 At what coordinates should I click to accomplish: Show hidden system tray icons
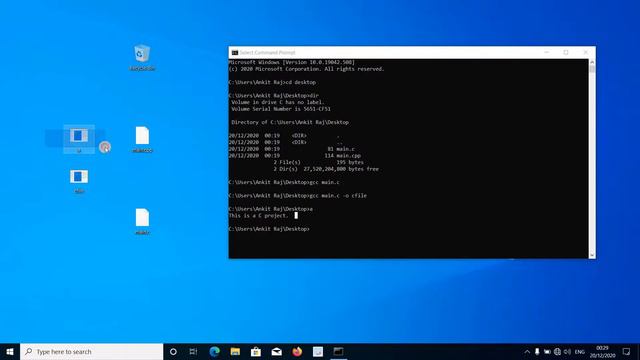527,351
